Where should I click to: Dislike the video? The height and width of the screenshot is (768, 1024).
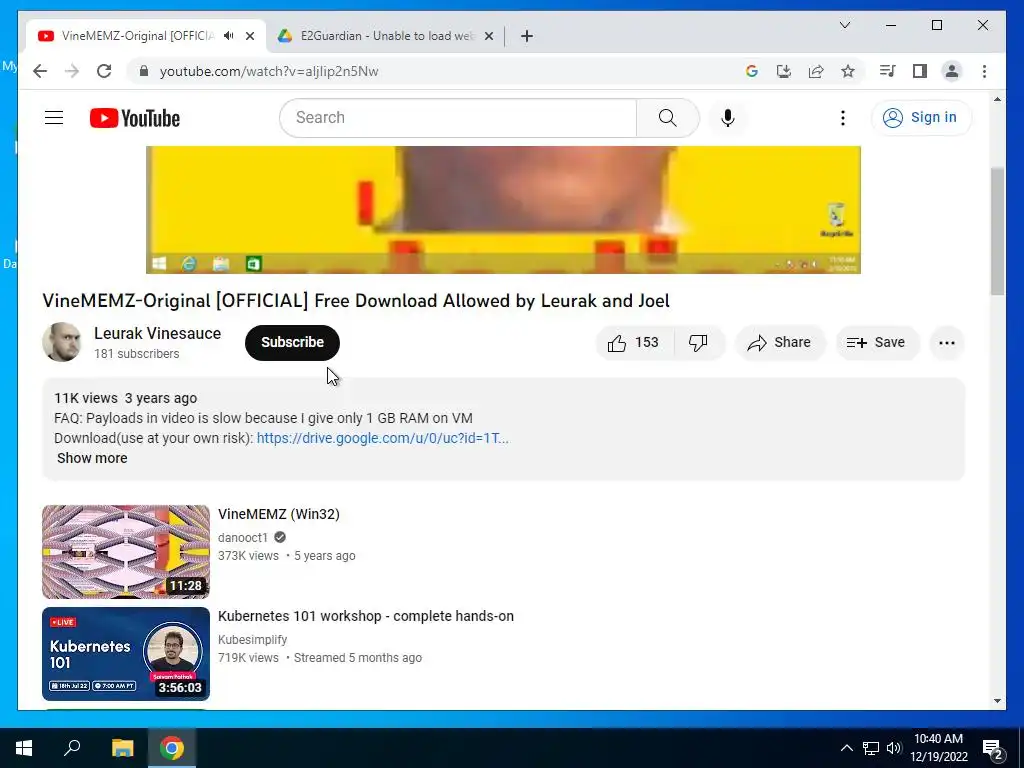pos(698,342)
